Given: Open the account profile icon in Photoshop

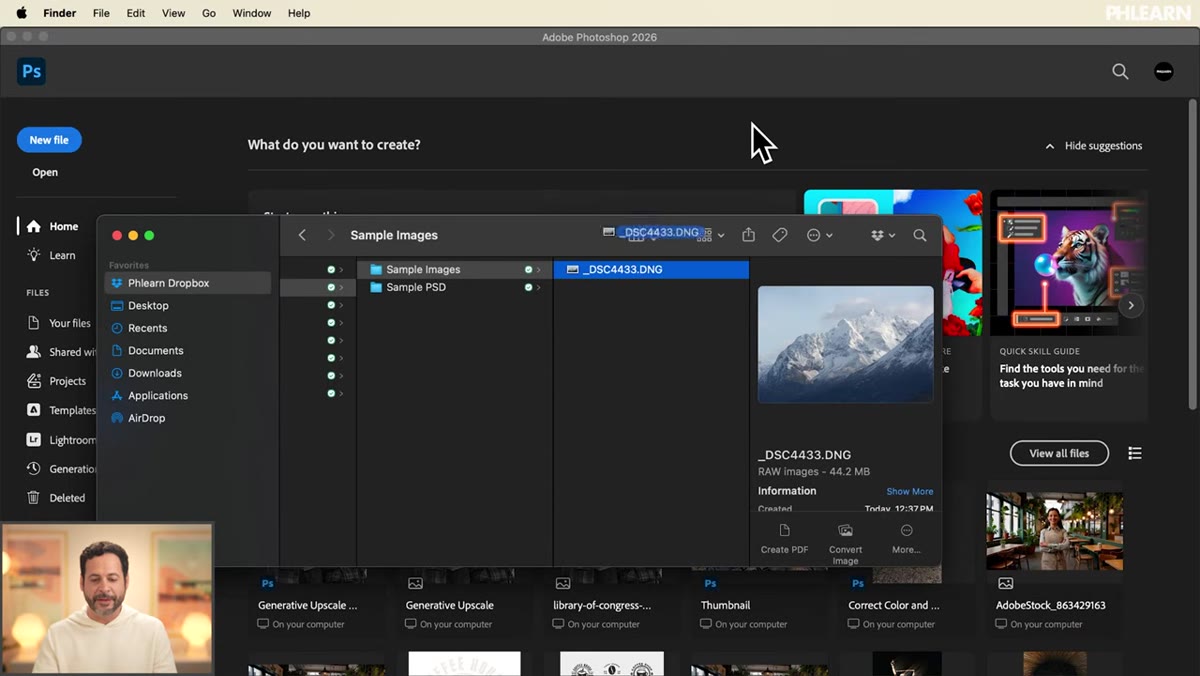Looking at the screenshot, I should pos(1163,71).
